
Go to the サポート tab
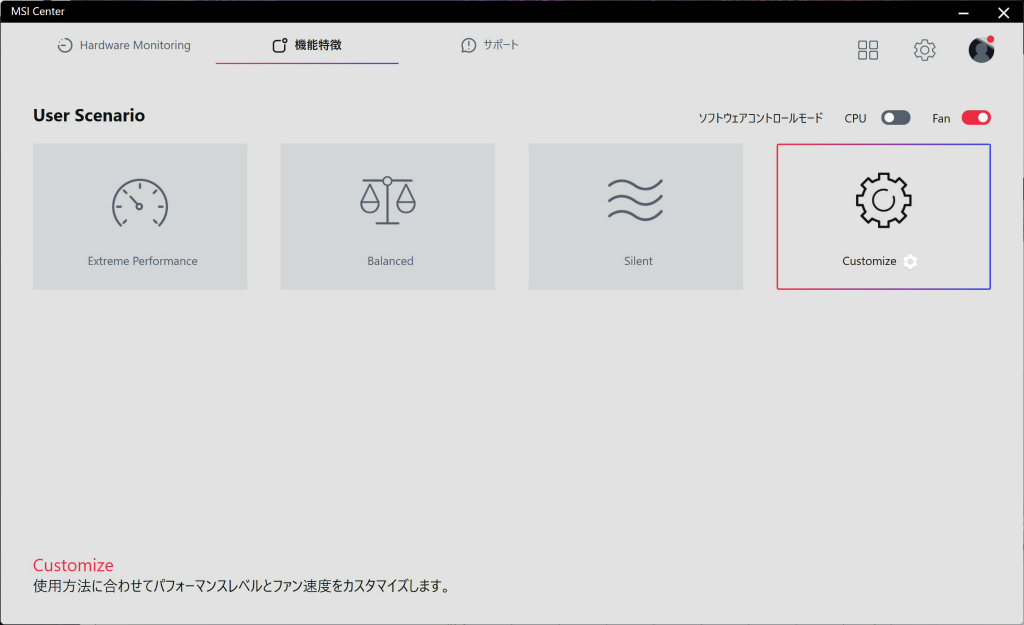click(501, 45)
